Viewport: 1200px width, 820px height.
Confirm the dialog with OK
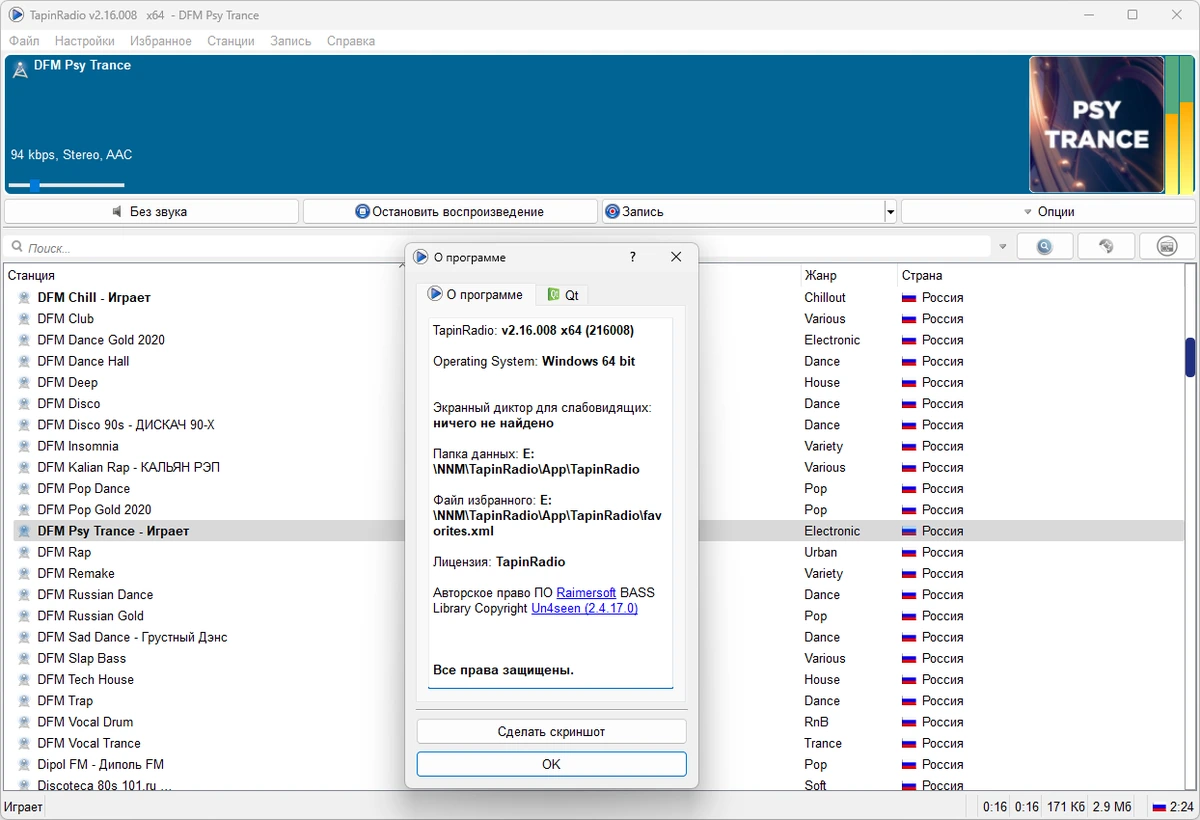(x=551, y=764)
